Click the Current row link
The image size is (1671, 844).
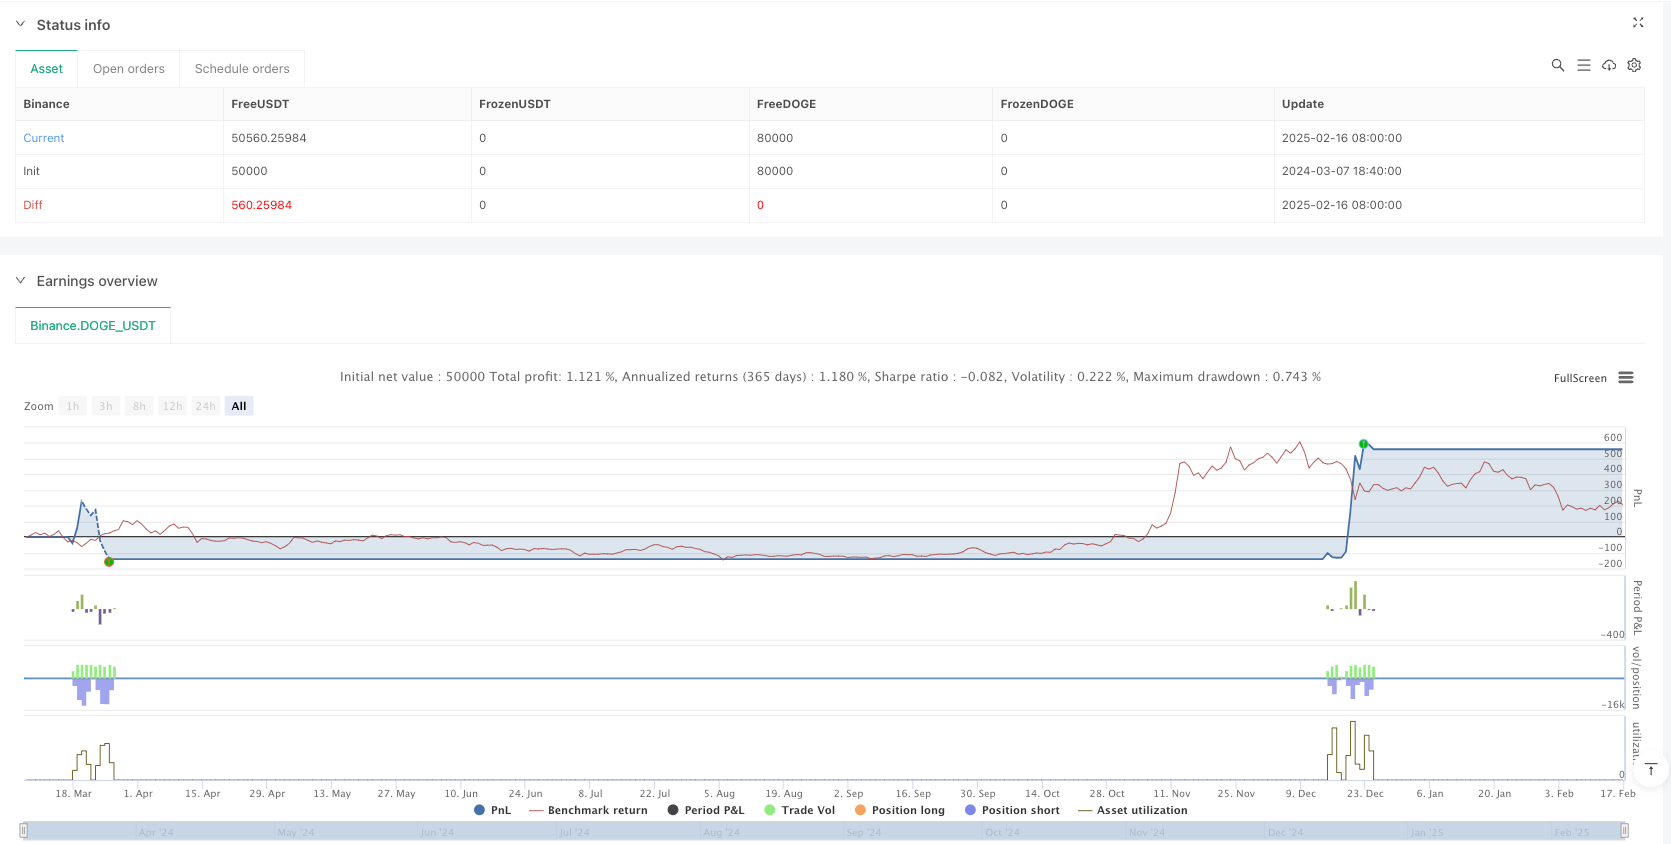point(44,138)
